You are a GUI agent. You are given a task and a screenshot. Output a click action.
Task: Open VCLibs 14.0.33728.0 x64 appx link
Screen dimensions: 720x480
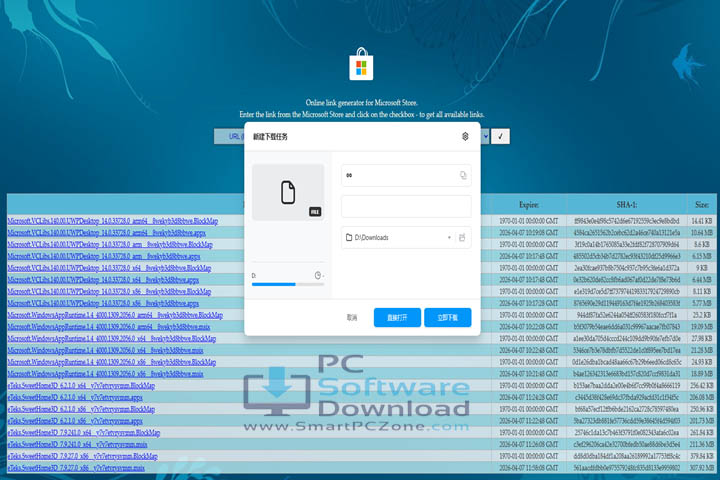click(x=103, y=280)
